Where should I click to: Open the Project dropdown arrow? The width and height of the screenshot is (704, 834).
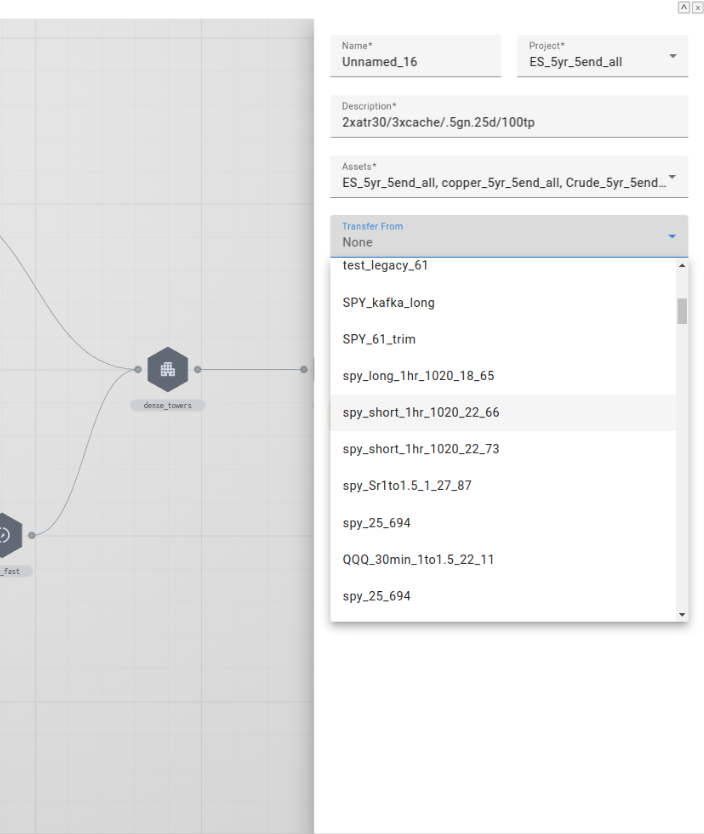(x=672, y=56)
